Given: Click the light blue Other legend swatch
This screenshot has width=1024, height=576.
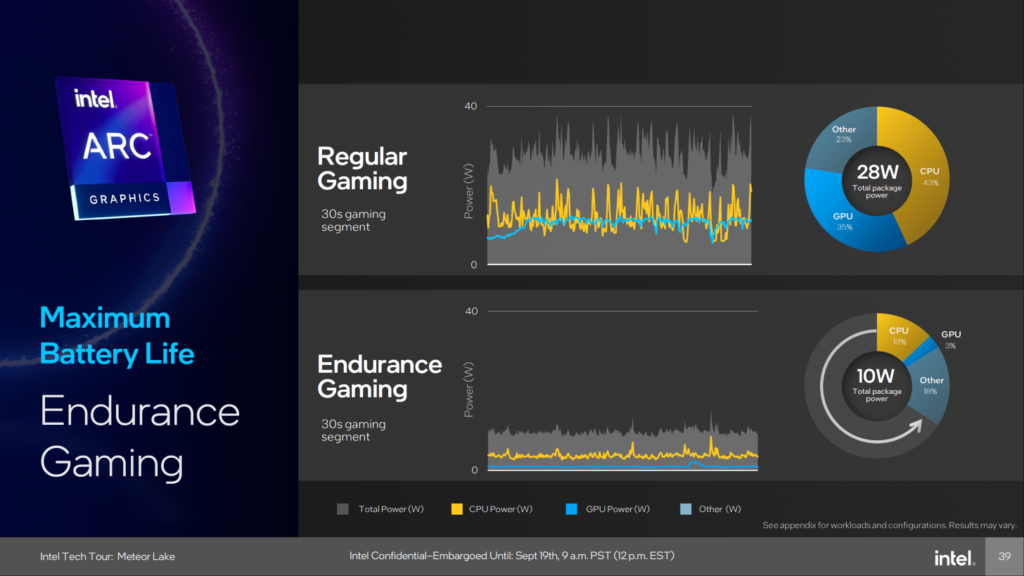Looking at the screenshot, I should click(686, 509).
